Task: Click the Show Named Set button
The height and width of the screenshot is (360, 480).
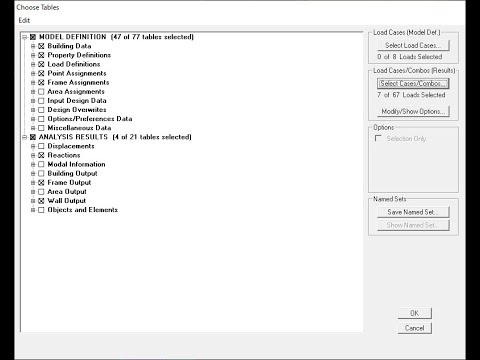Action: click(413, 225)
